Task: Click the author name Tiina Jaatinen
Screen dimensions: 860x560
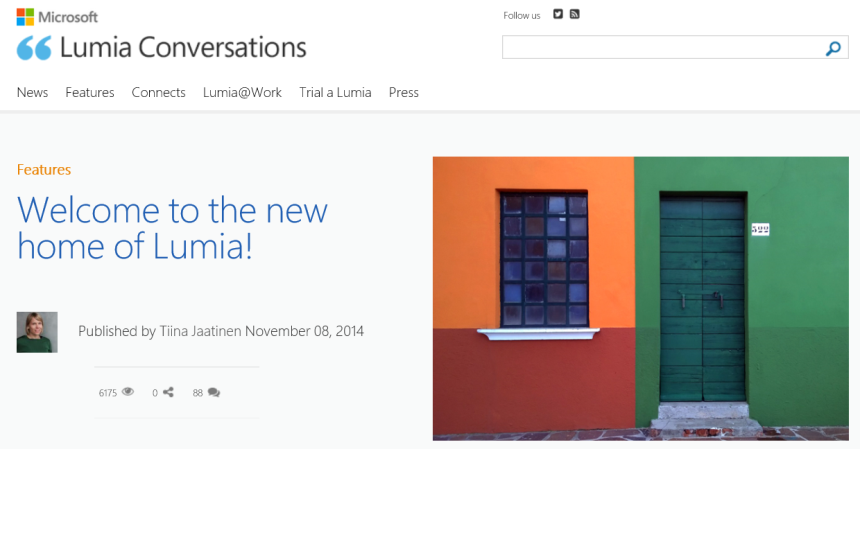Action: point(200,331)
